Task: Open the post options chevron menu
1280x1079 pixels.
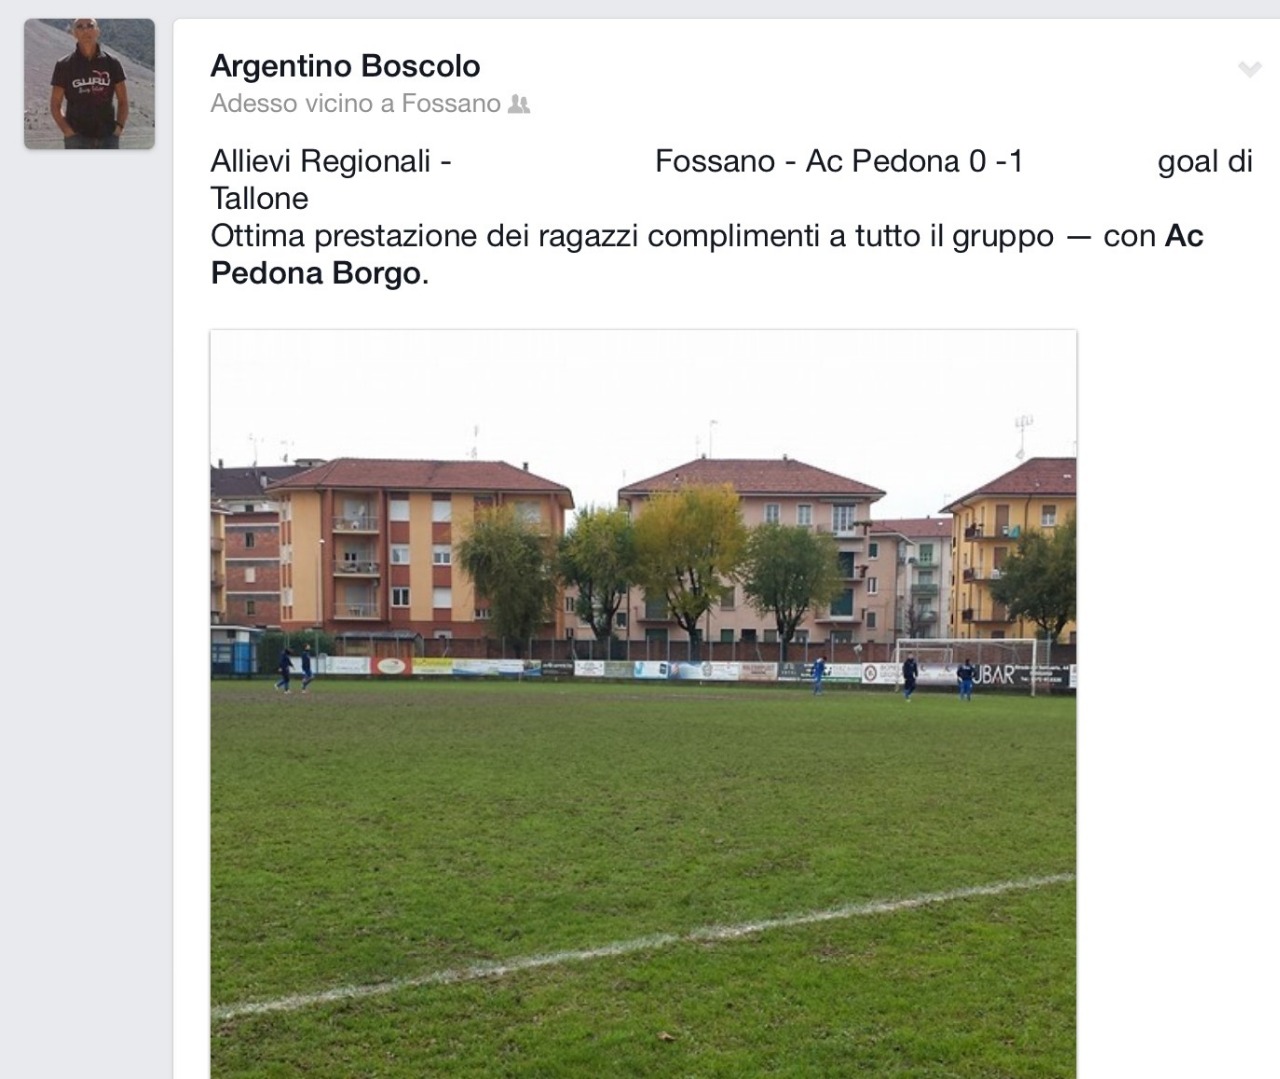Action: tap(1249, 69)
